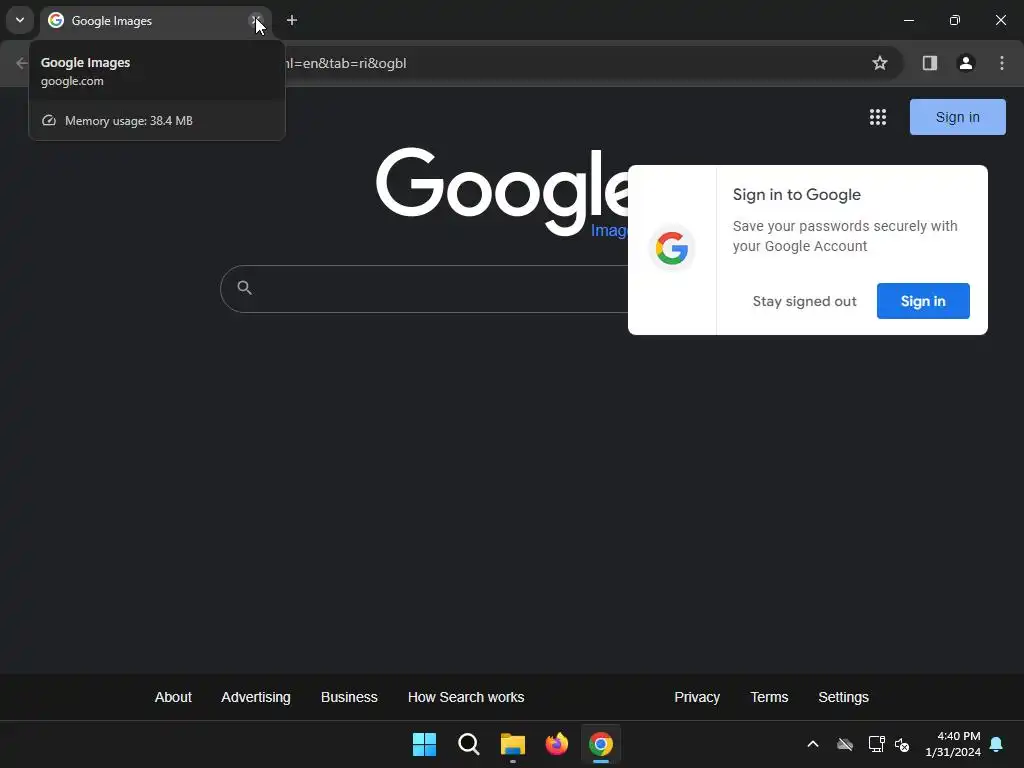
Task: Open the Chrome profile avatar icon
Action: 966,63
